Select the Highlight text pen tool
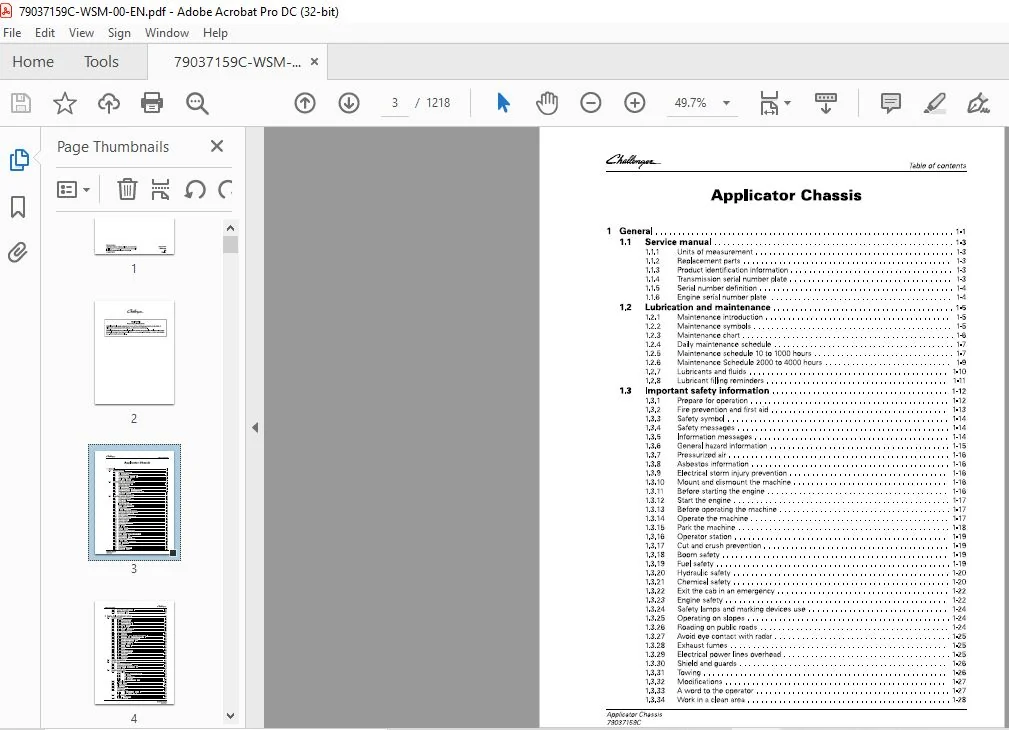1009x730 pixels. coord(934,103)
